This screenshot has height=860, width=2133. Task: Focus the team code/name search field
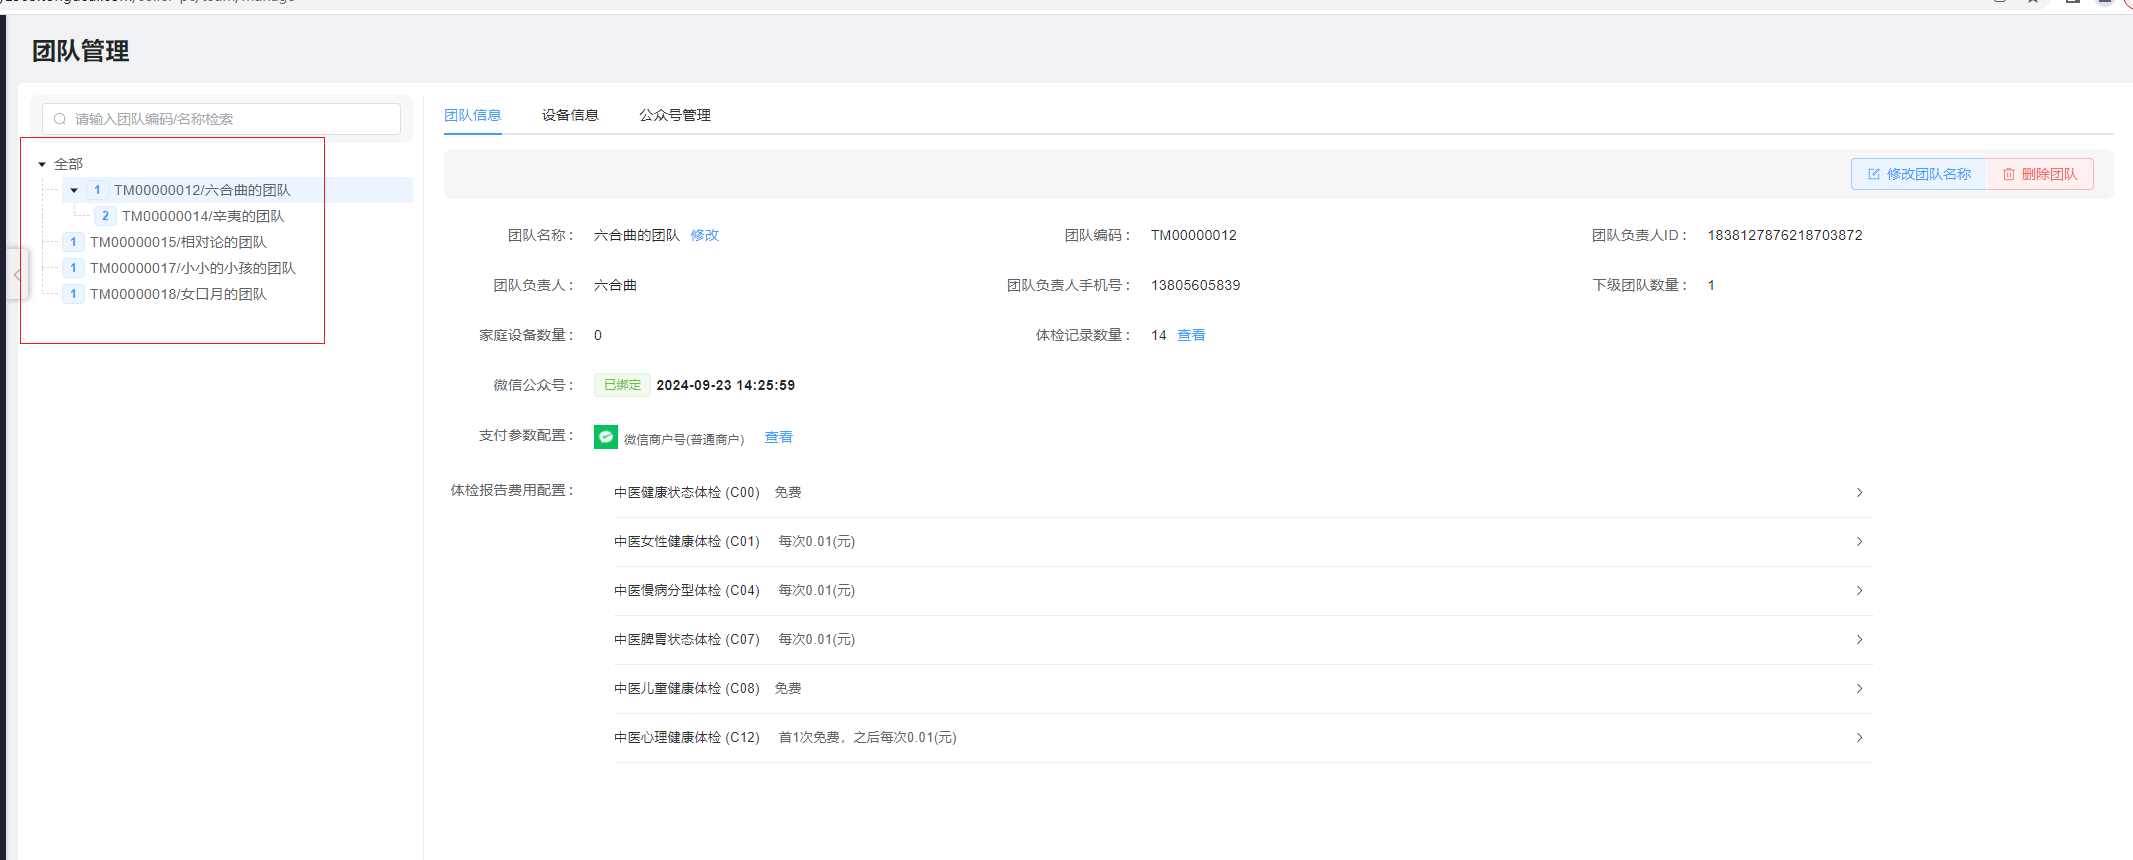point(221,119)
